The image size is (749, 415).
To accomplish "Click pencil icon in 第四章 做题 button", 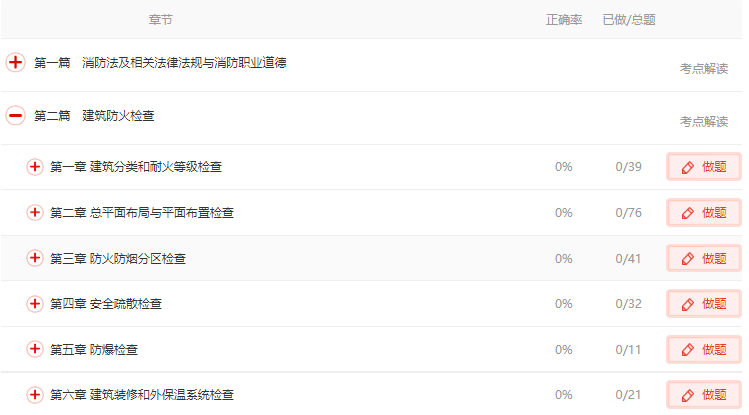I will point(687,304).
